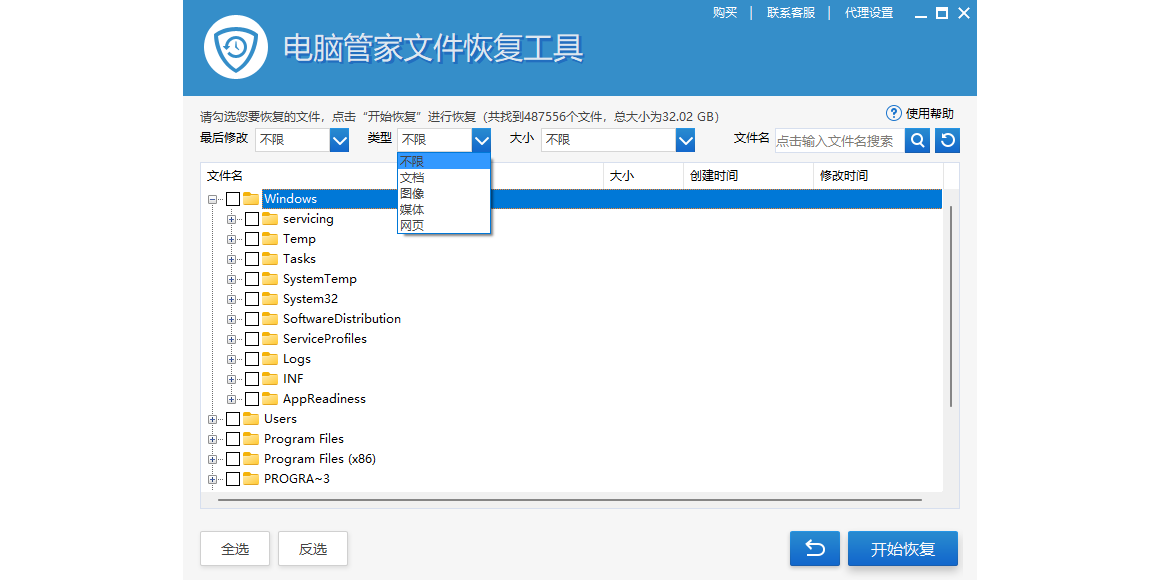The width and height of the screenshot is (1160, 580).
Task: Check the Windows folder checkbox
Action: [x=233, y=199]
